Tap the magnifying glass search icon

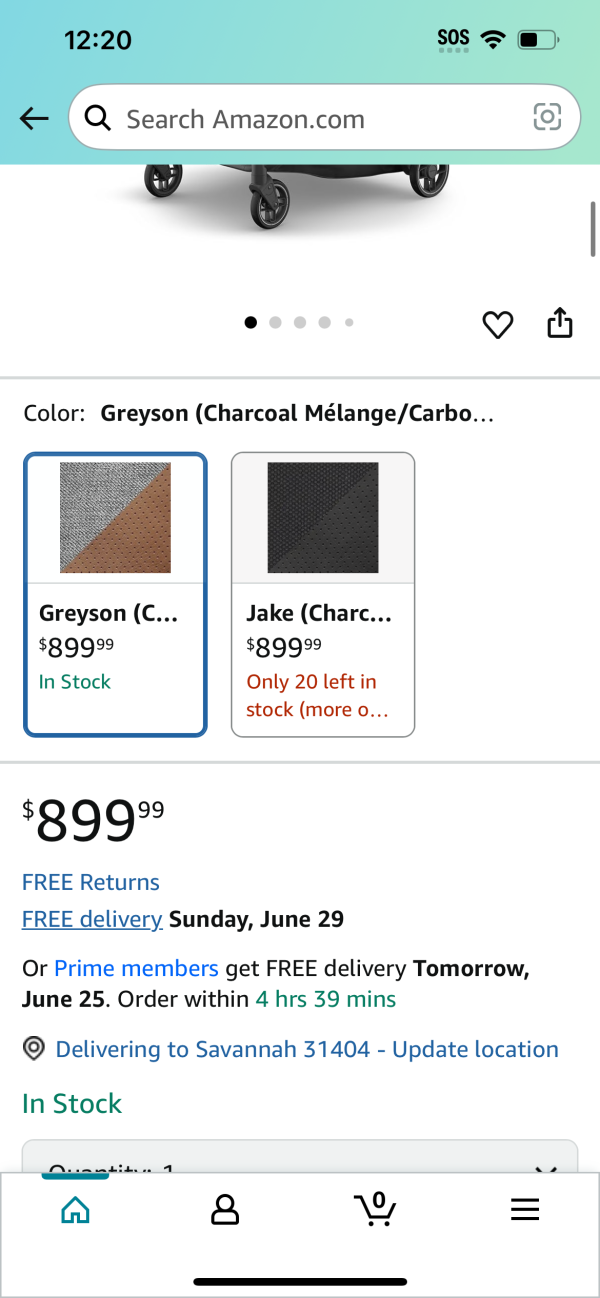[97, 119]
